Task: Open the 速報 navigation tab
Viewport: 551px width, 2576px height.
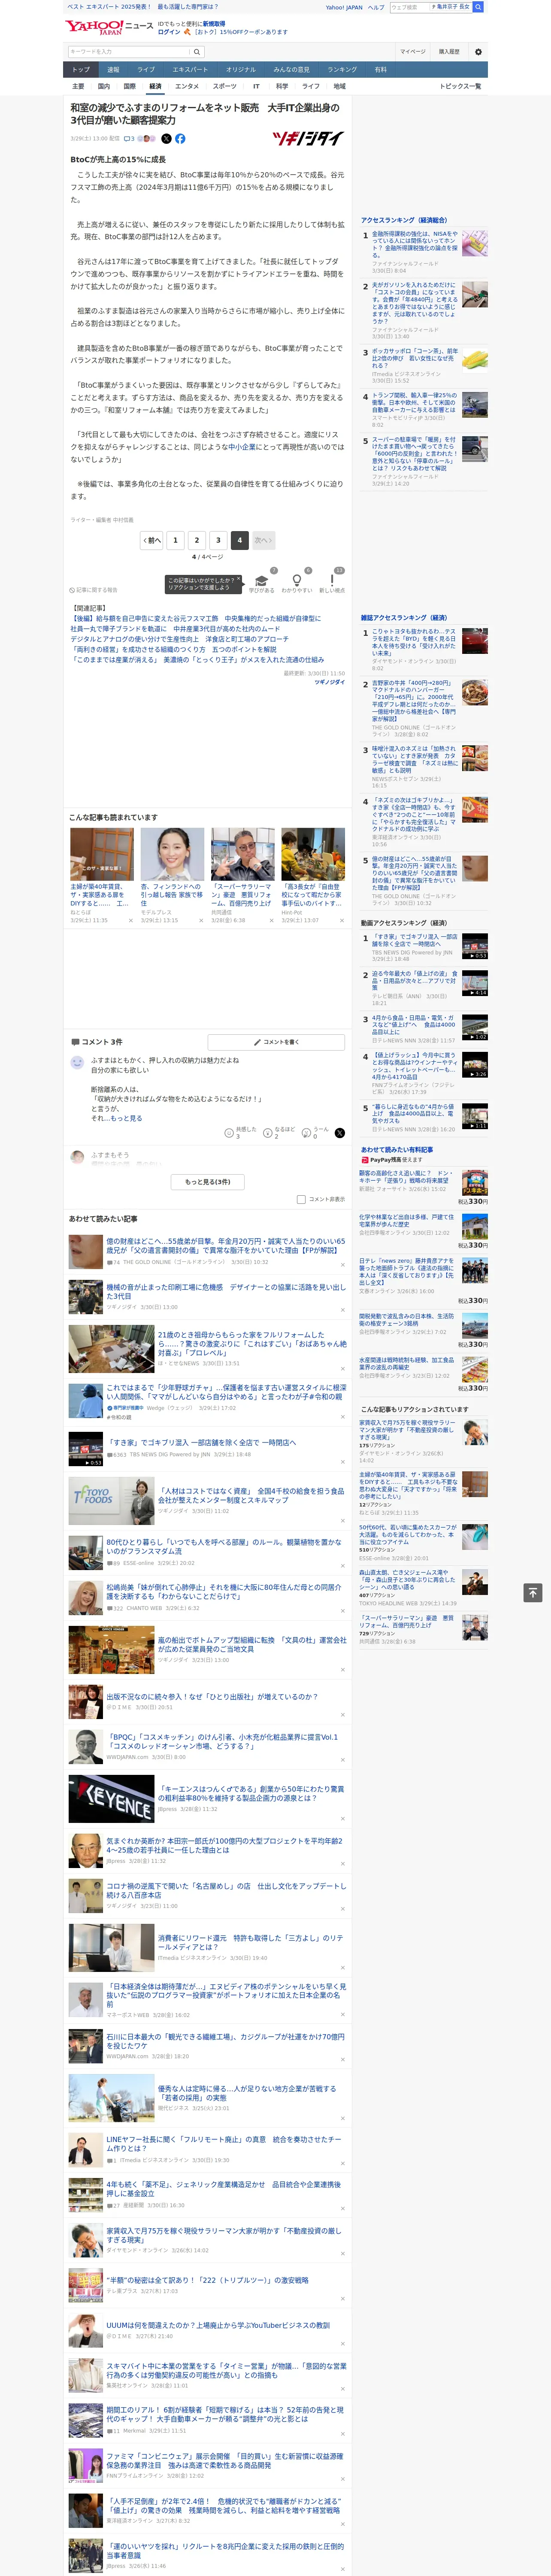Action: pyautogui.click(x=113, y=70)
